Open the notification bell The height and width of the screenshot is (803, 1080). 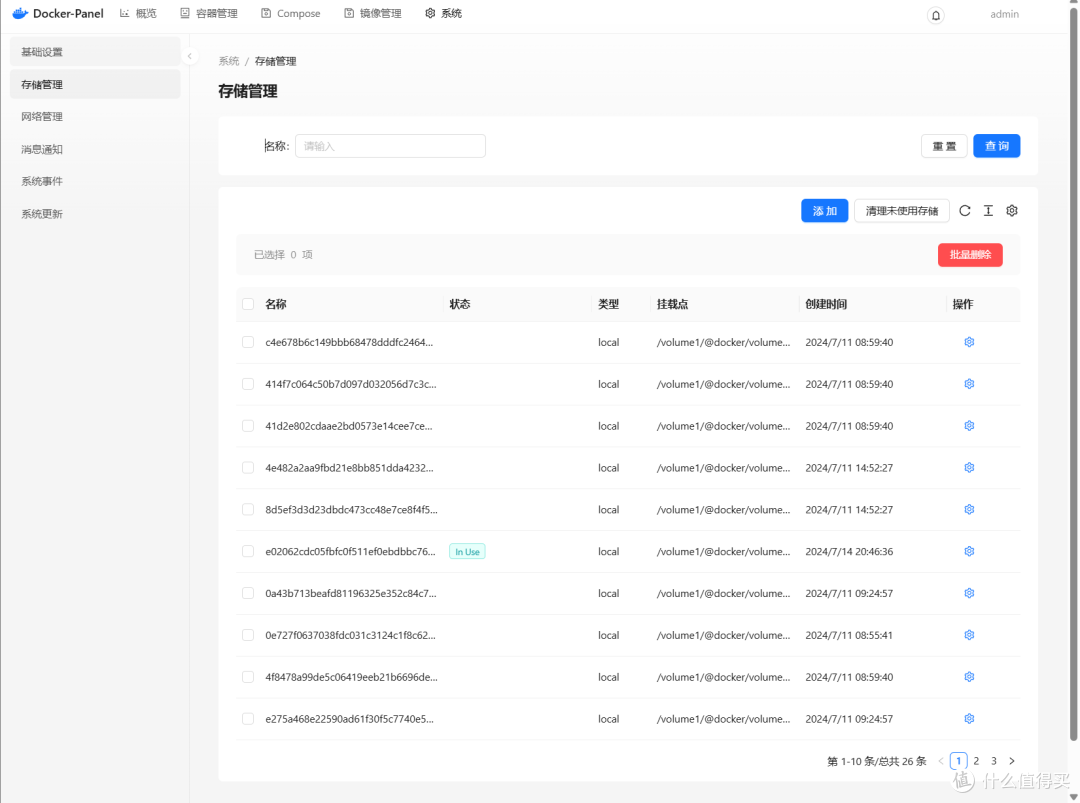[935, 15]
